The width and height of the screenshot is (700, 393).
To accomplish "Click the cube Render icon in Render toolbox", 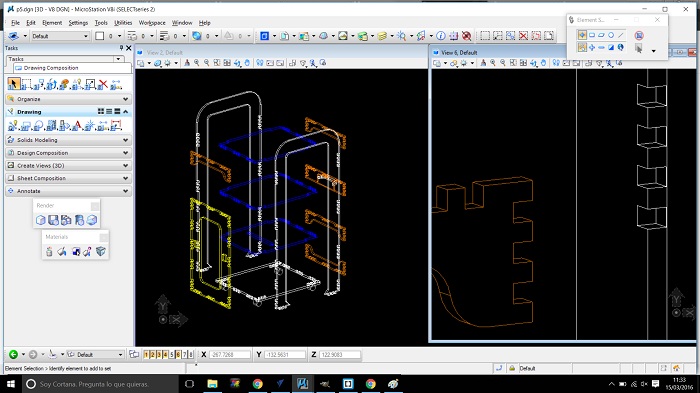I will point(41,220).
